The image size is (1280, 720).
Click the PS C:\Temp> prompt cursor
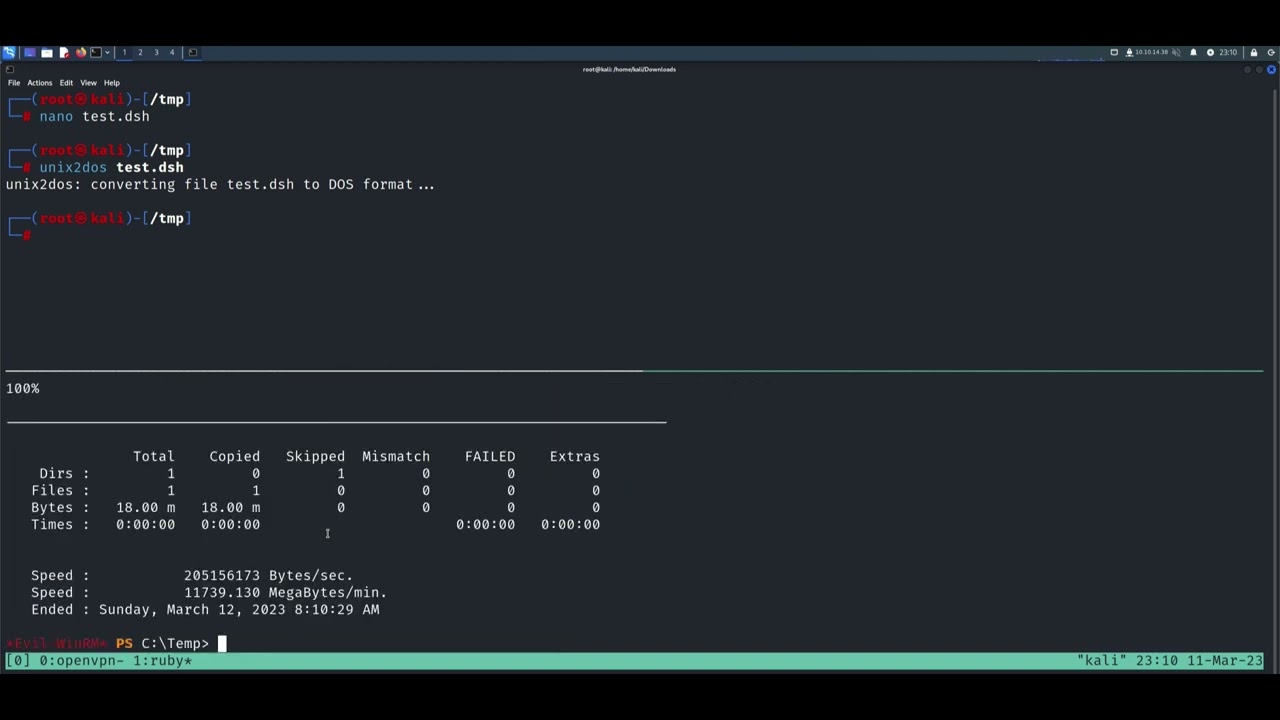(x=222, y=643)
